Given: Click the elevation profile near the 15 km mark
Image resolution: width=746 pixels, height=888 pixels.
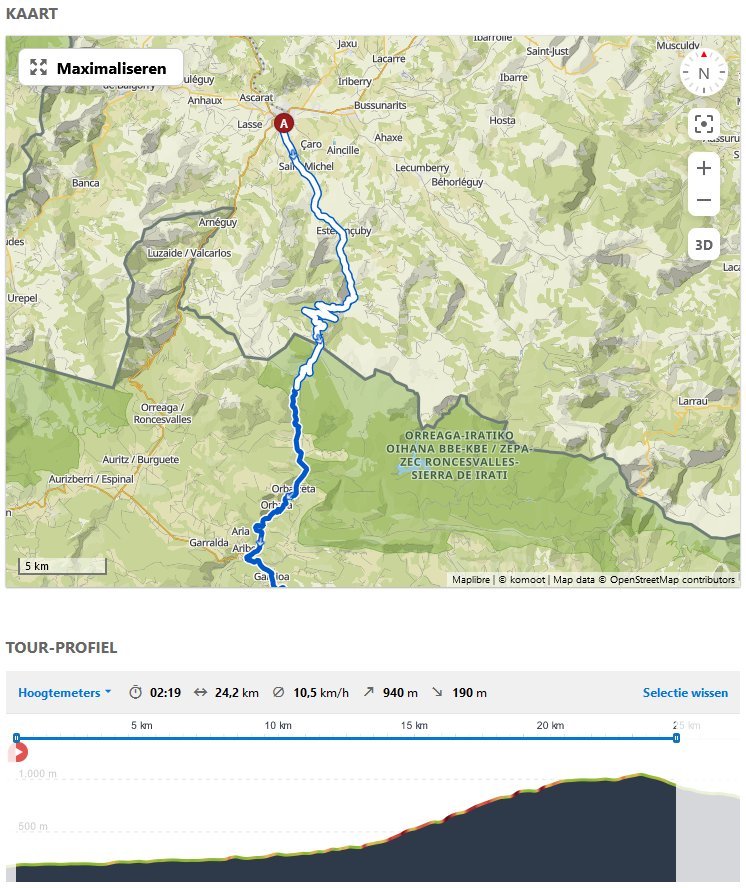Looking at the screenshot, I should tap(414, 838).
